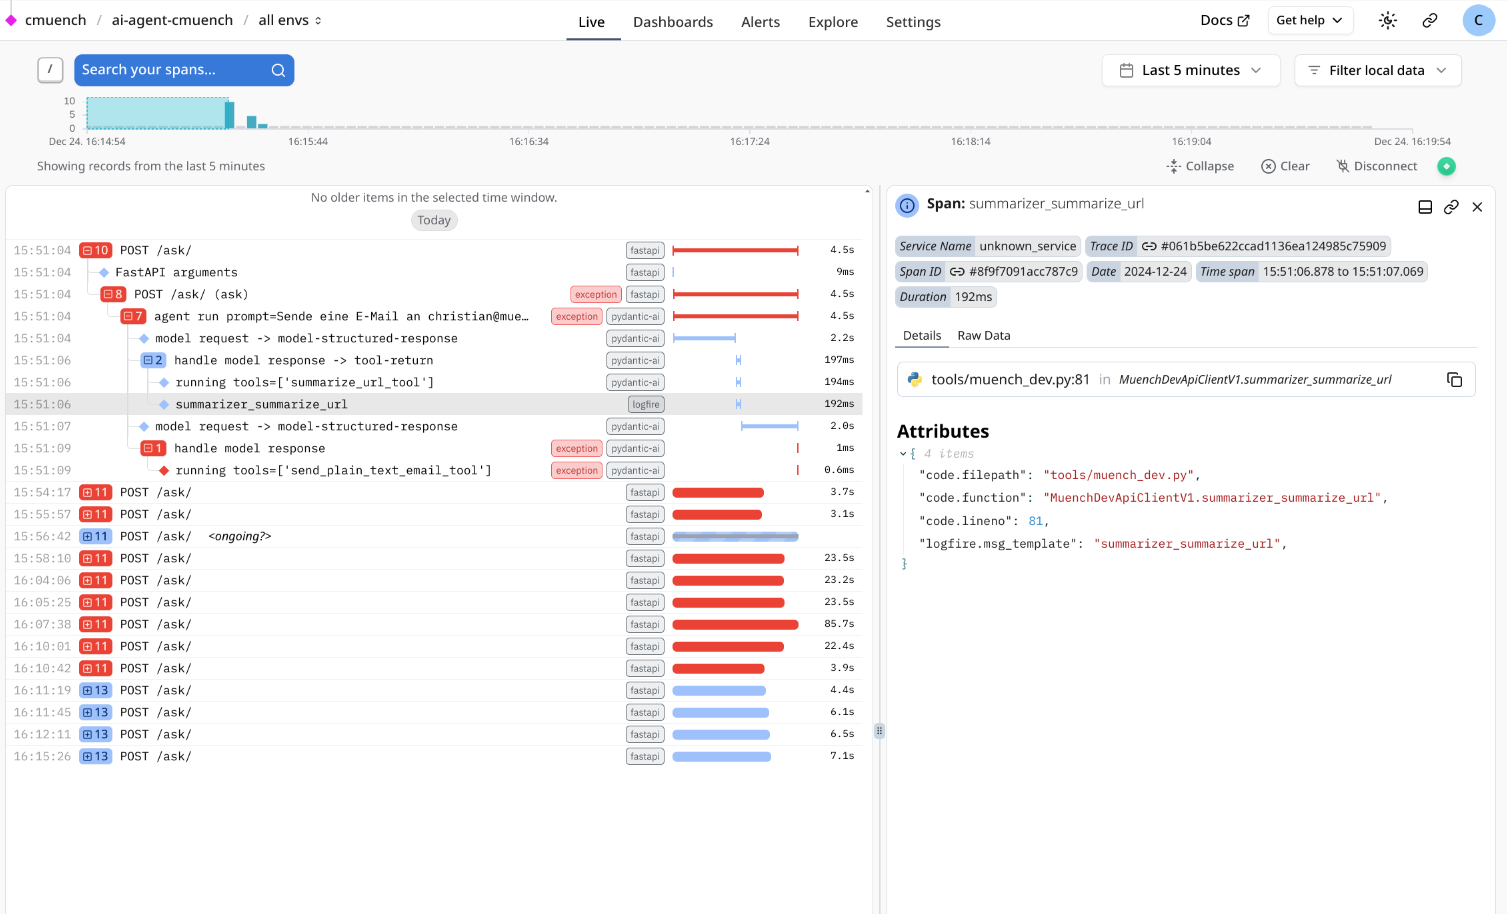Focus the Search your spans field

tap(184, 70)
